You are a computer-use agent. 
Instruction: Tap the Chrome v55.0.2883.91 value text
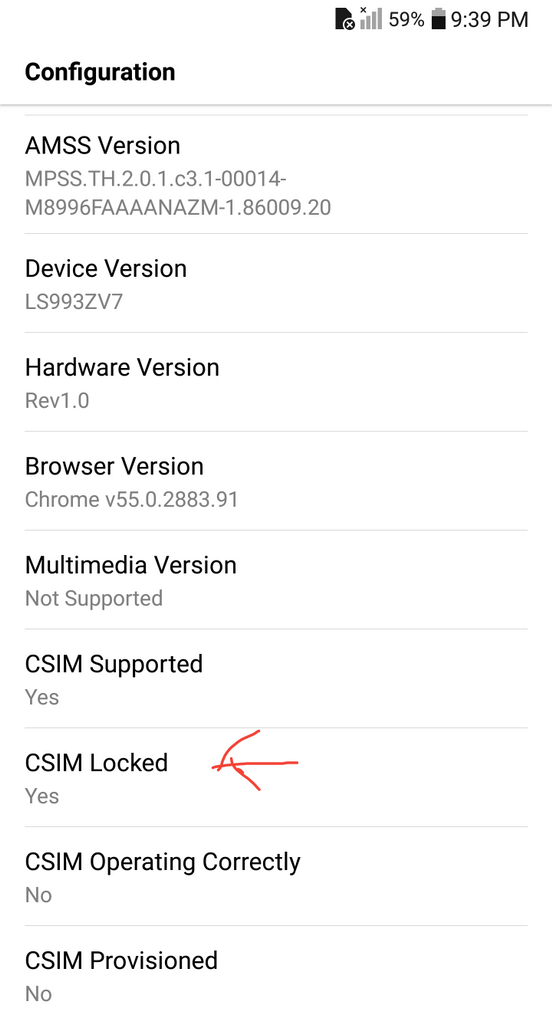131,500
